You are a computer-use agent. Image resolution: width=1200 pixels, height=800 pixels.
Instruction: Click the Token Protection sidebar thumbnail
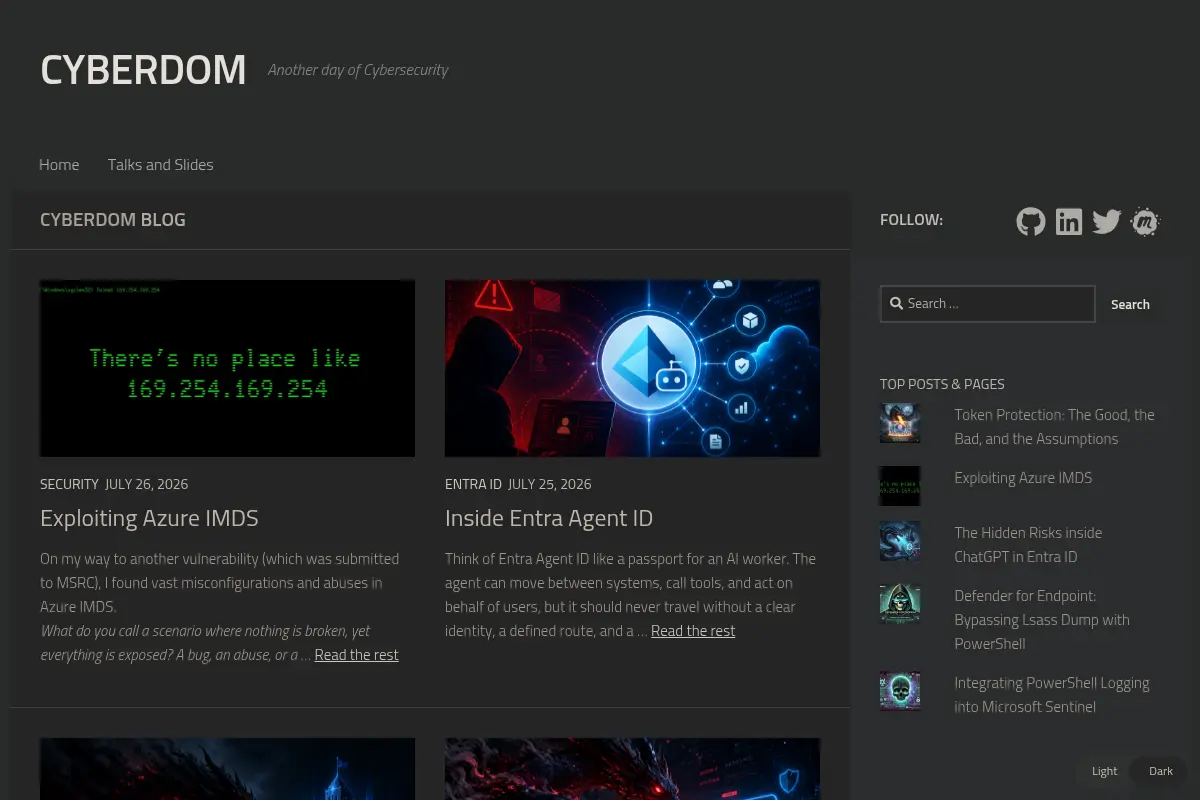[x=900, y=423]
